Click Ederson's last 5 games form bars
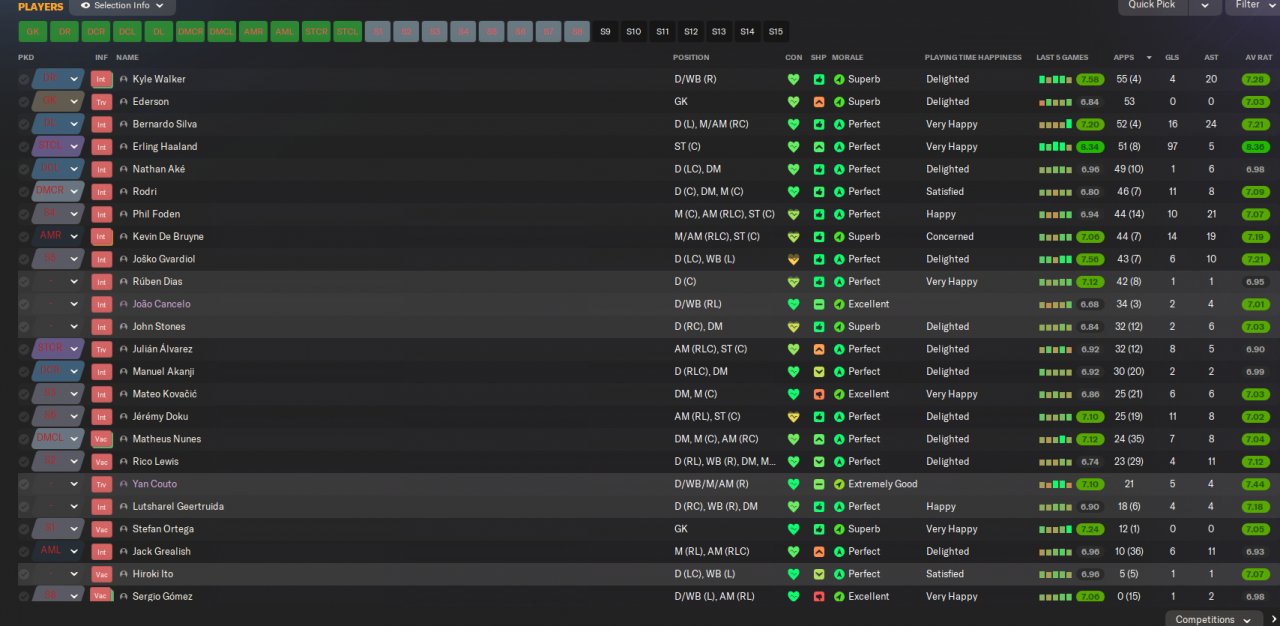This screenshot has width=1280, height=626. point(1055,102)
